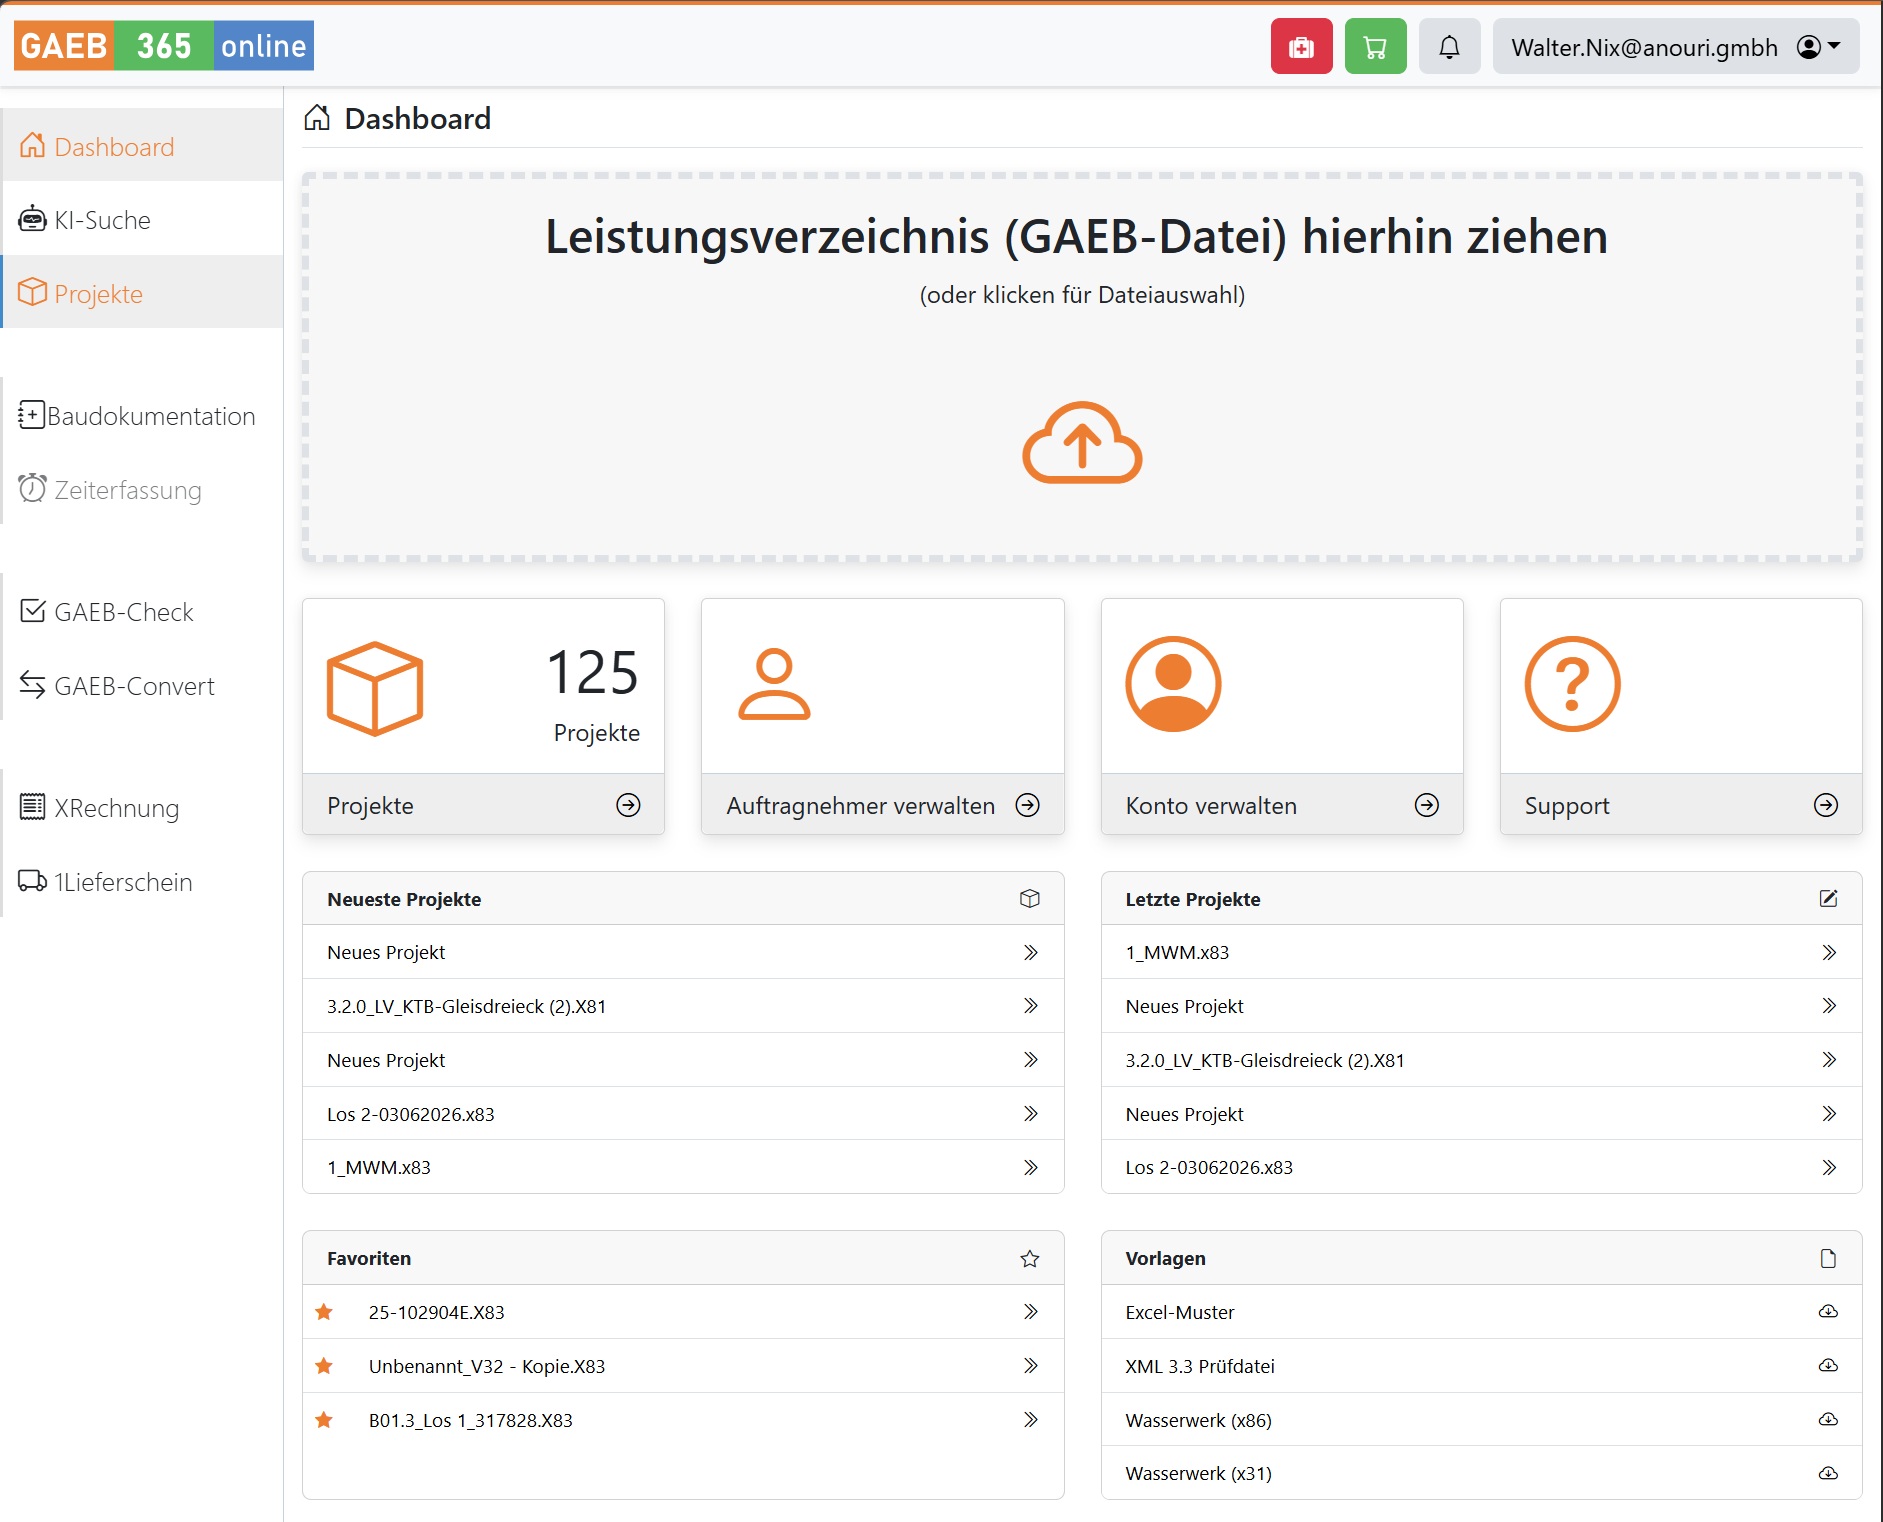1883x1522 pixels.
Task: Open the notifications bell
Action: 1449,47
